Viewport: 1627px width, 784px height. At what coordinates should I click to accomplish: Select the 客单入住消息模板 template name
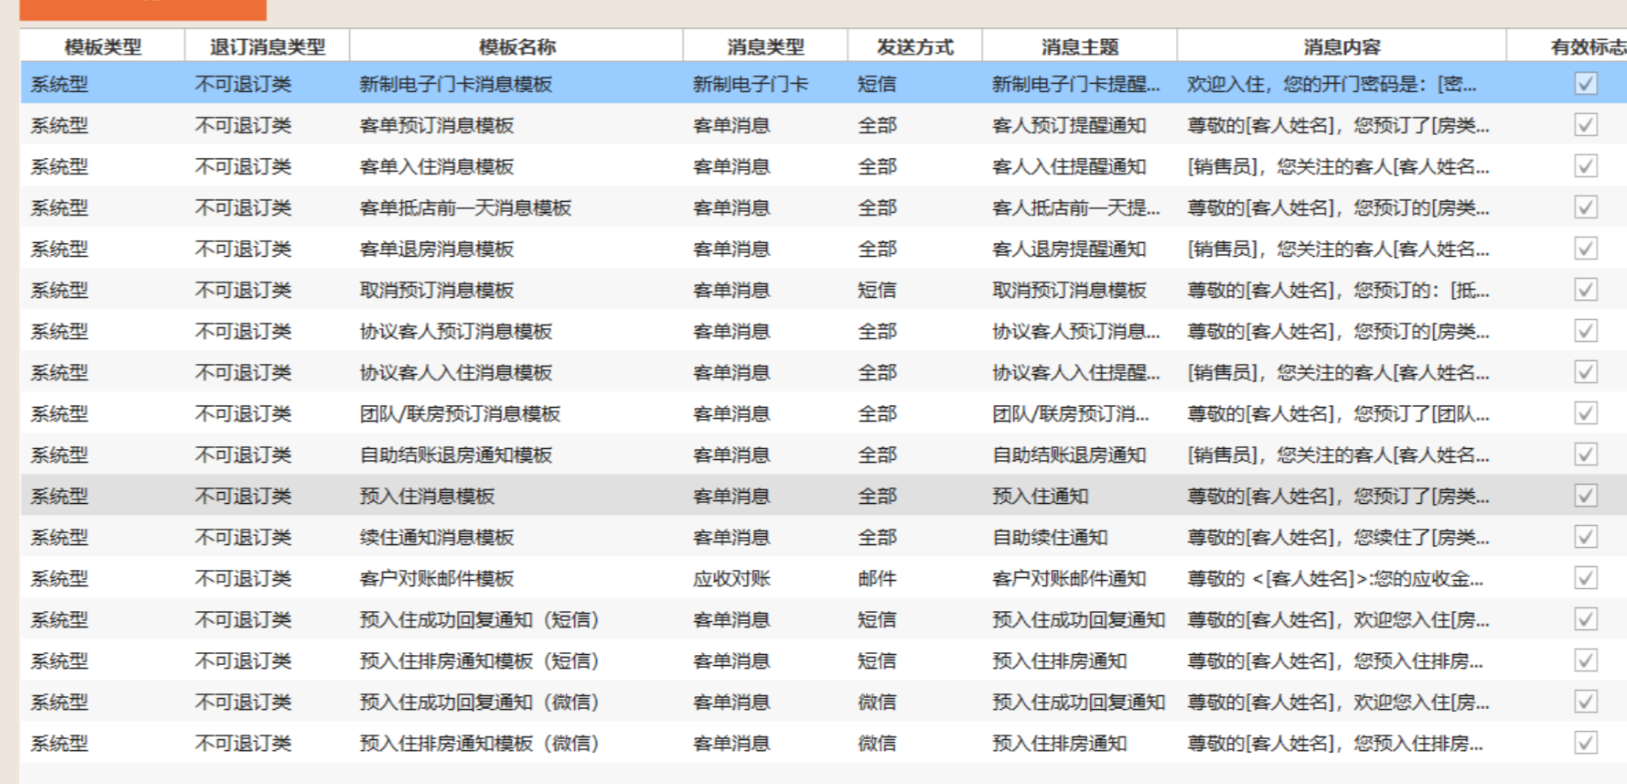point(436,167)
